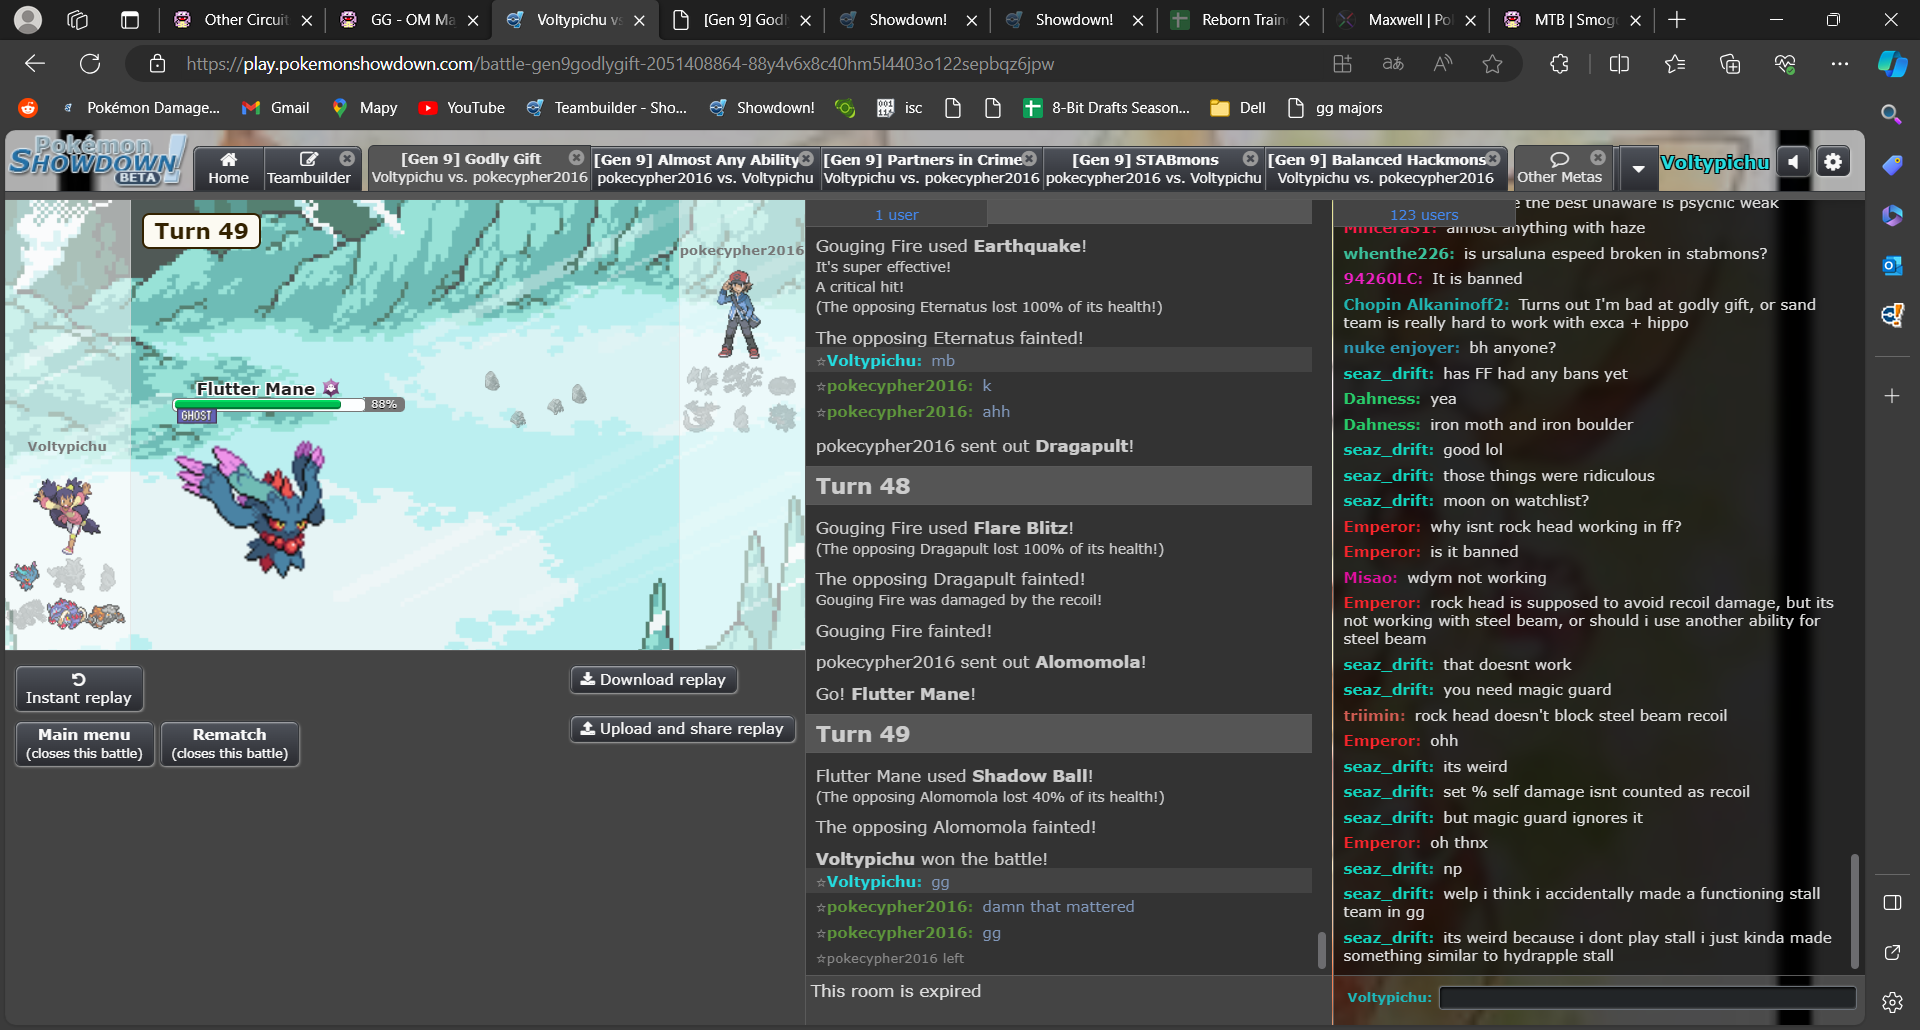Close the STABmons battle tab
This screenshot has height=1030, width=1920.
(x=1250, y=158)
